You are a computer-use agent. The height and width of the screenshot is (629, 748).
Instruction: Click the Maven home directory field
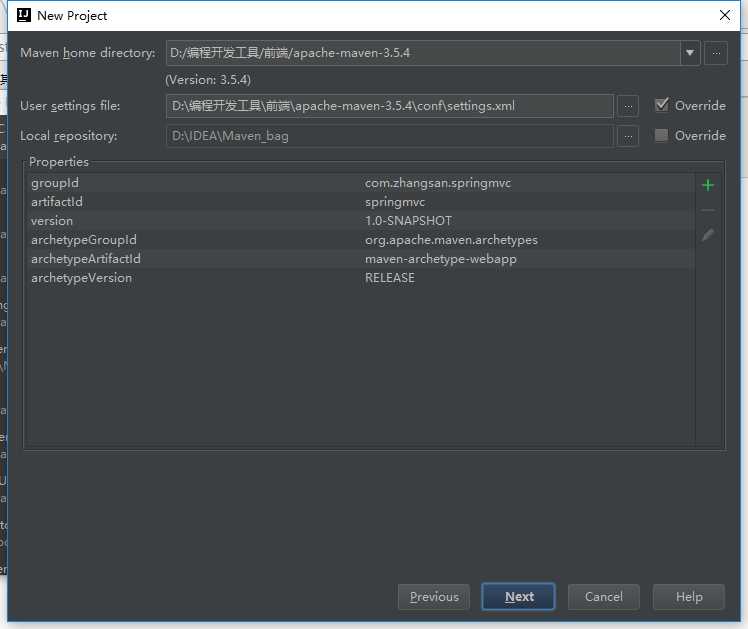pos(423,53)
